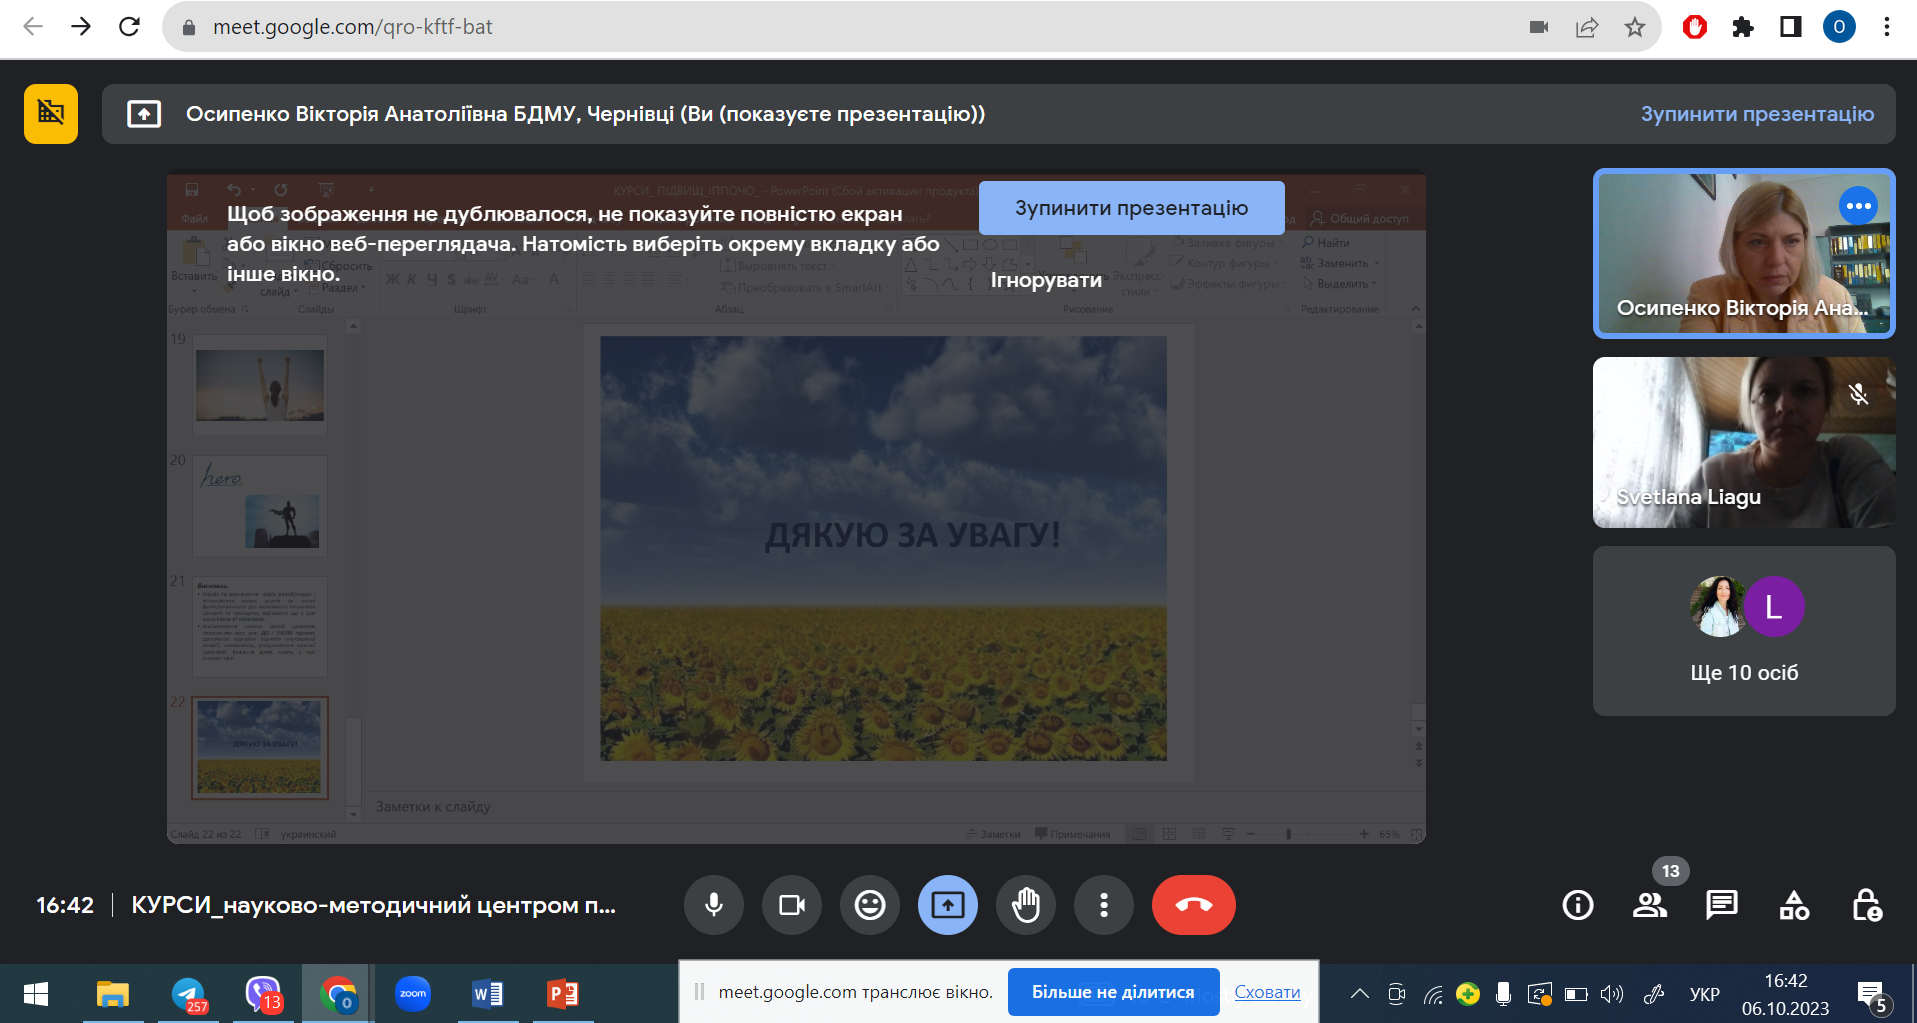
Task: Open Zoom from taskbar
Action: tap(413, 994)
